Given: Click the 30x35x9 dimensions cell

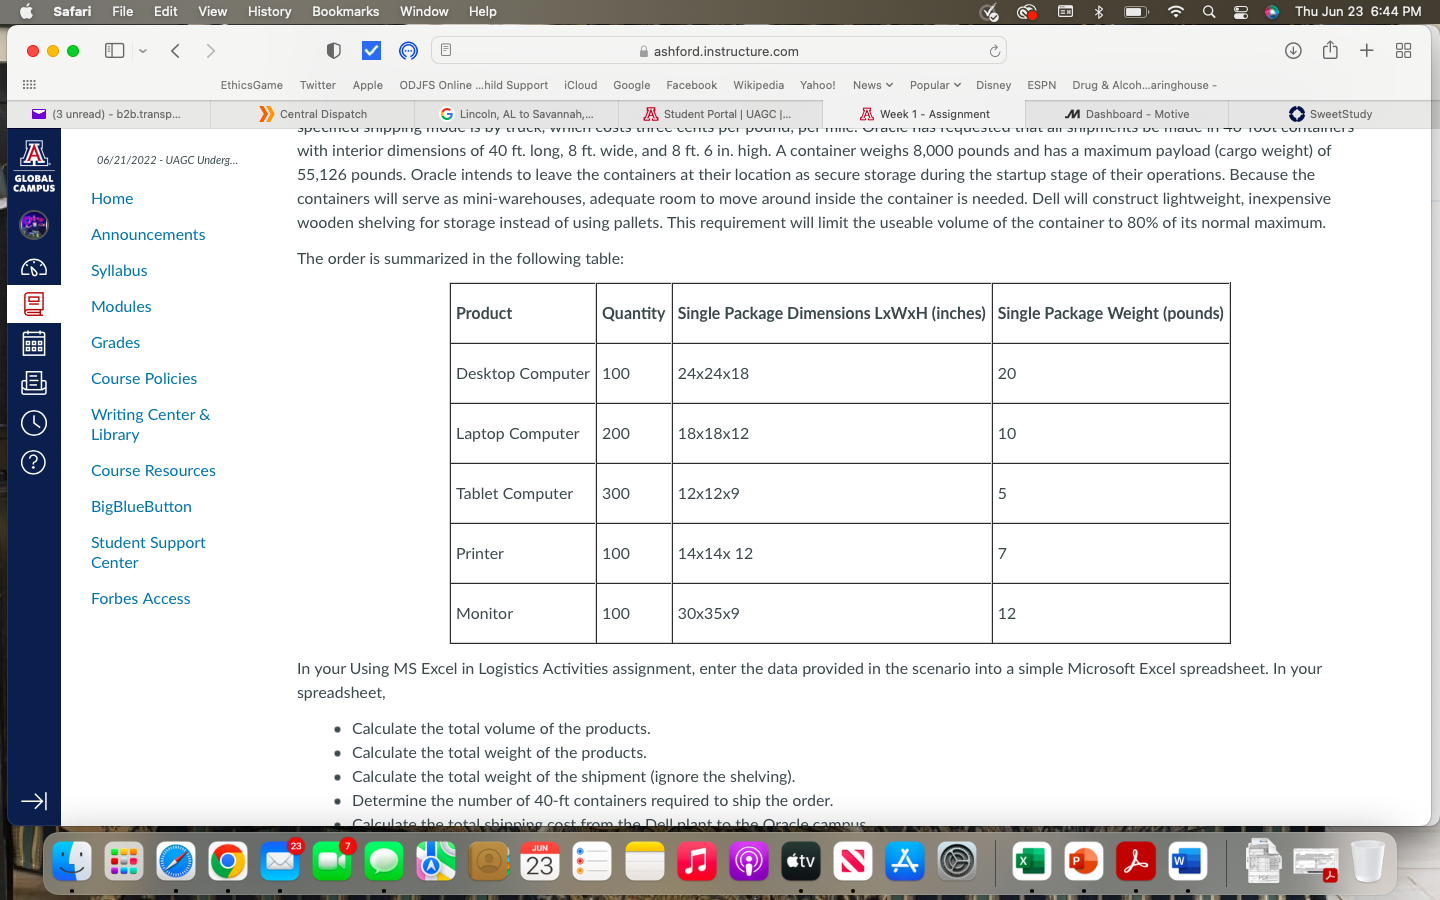Looking at the screenshot, I should pos(832,613).
